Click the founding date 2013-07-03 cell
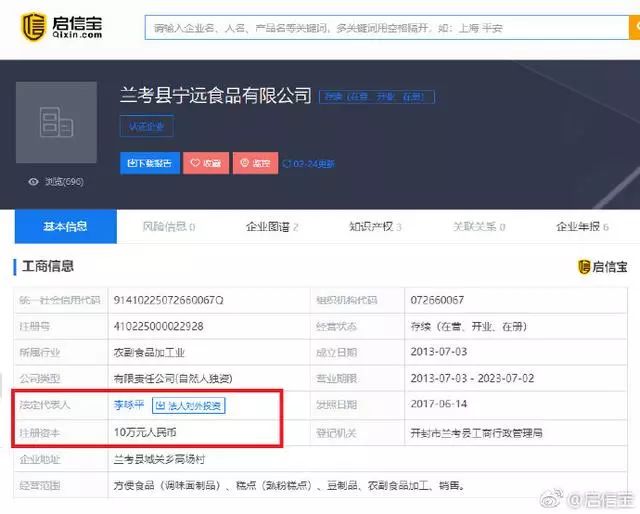Image resolution: width=640 pixels, height=514 pixels. 439,352
